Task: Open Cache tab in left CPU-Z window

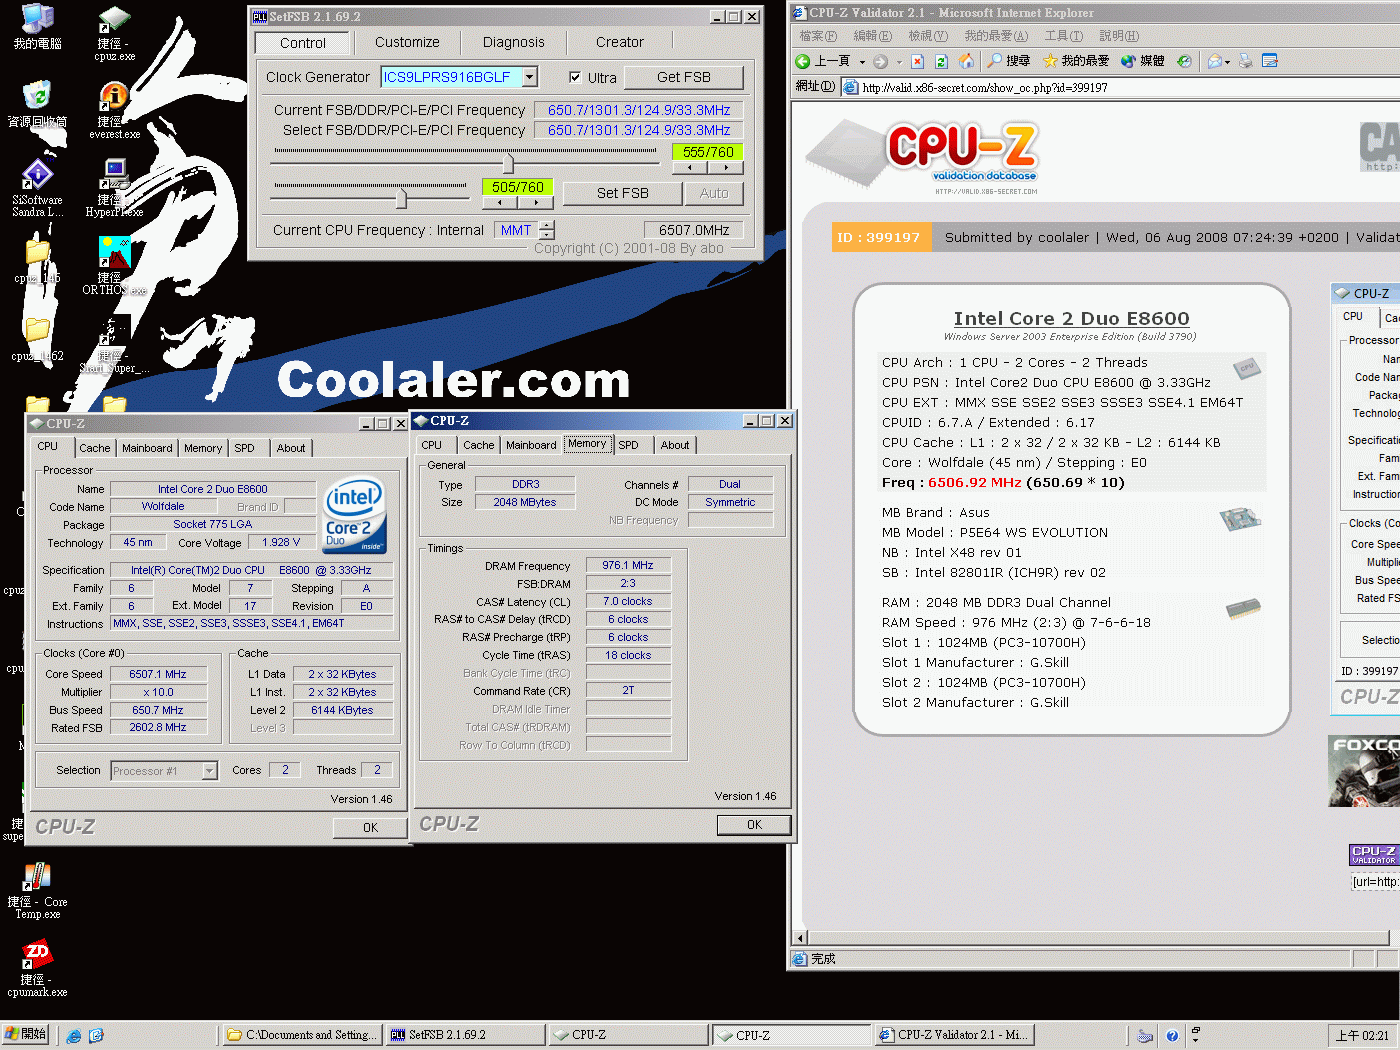Action: pos(95,448)
